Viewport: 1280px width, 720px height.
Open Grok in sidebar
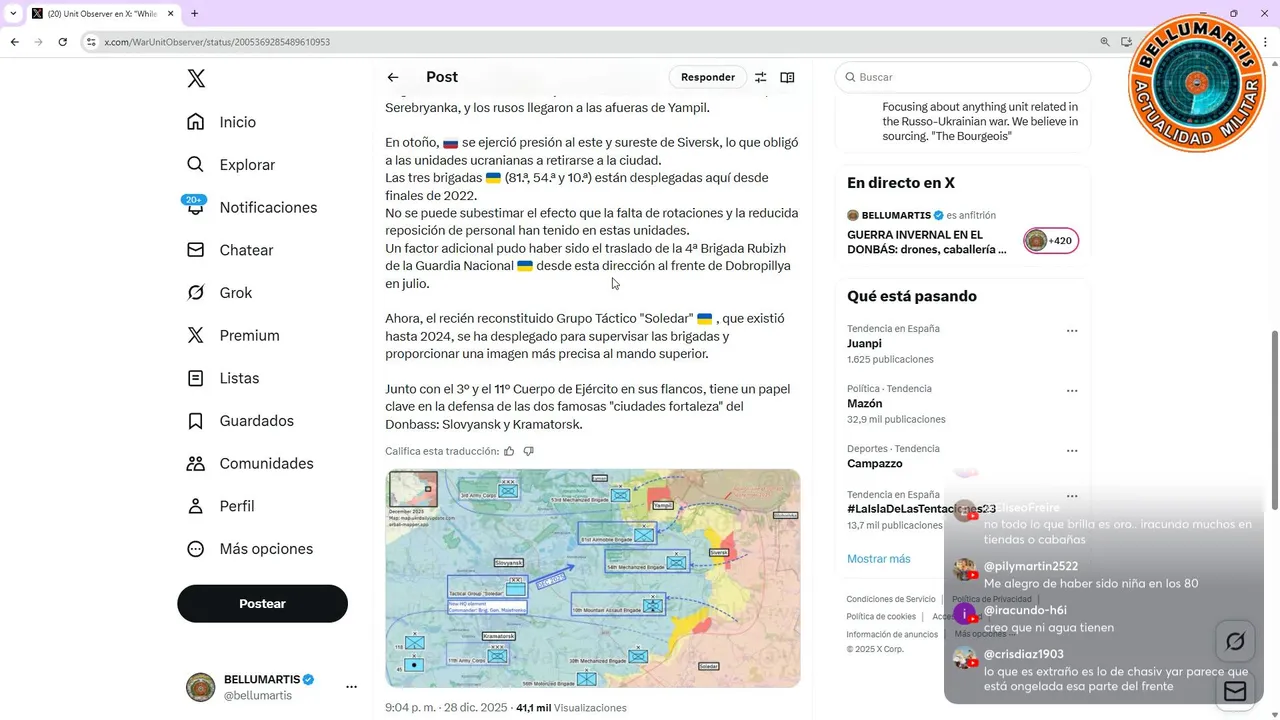(220, 293)
